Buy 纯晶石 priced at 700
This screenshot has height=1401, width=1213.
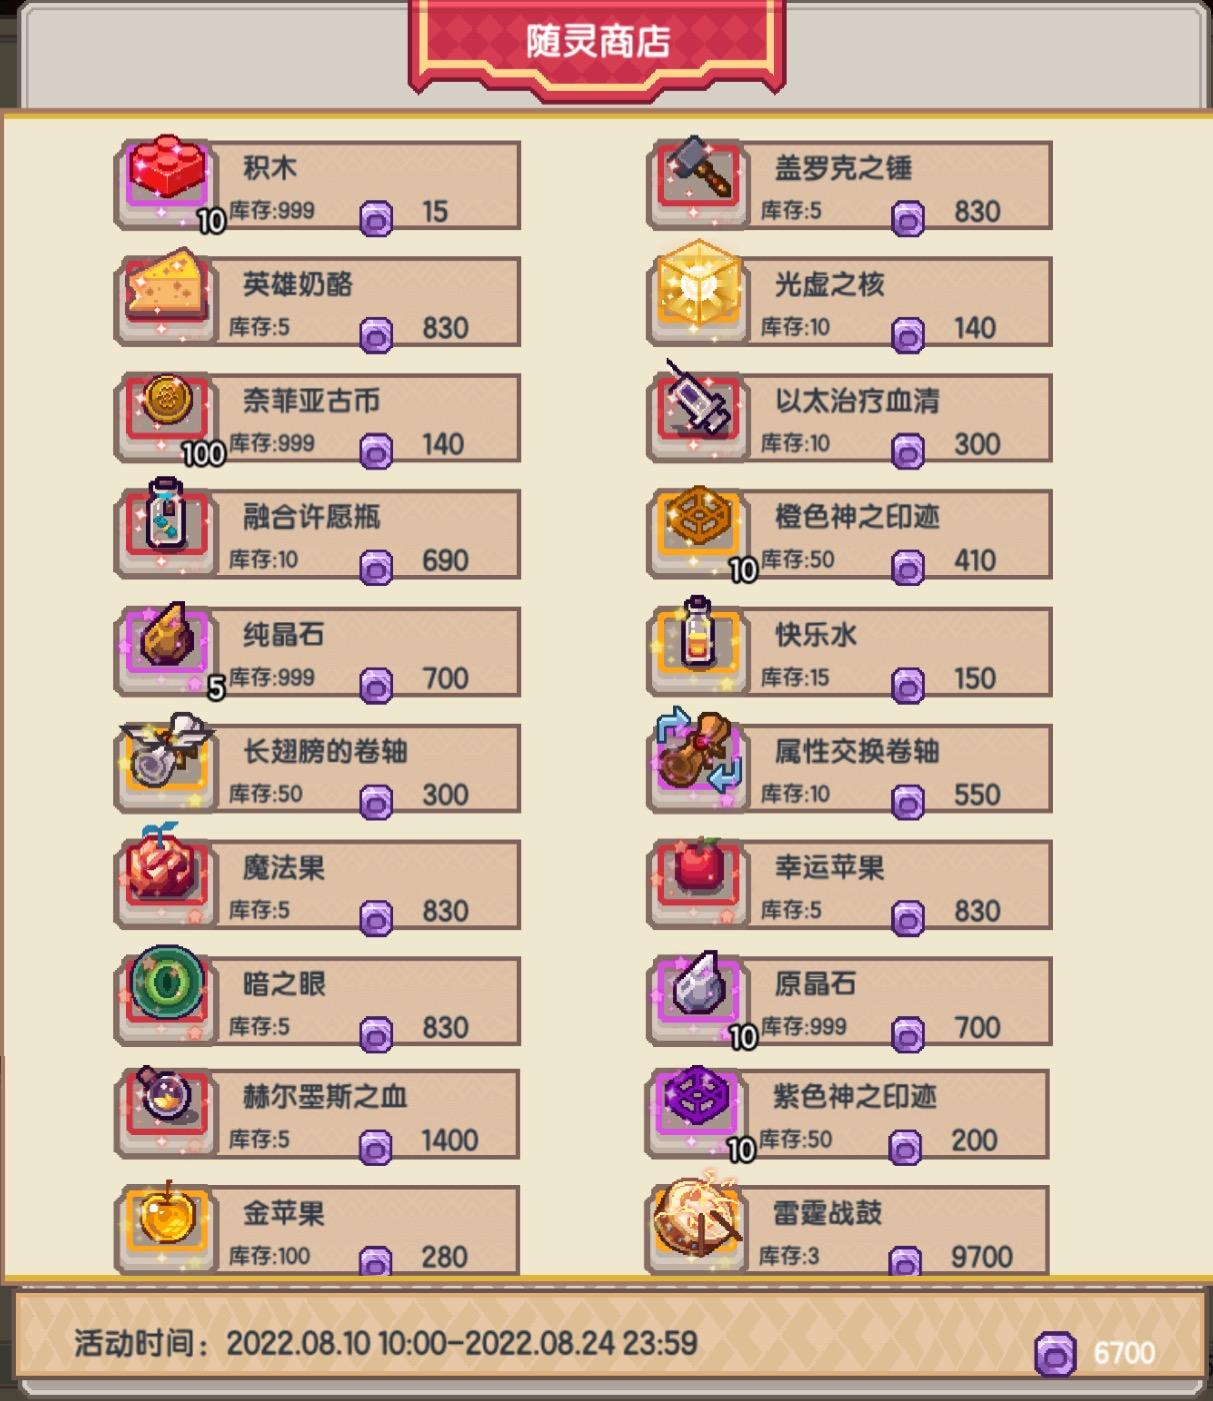click(318, 652)
